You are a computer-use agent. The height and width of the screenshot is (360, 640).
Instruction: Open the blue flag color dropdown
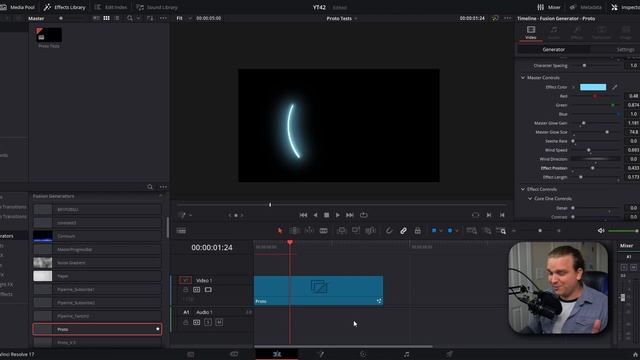(440, 231)
